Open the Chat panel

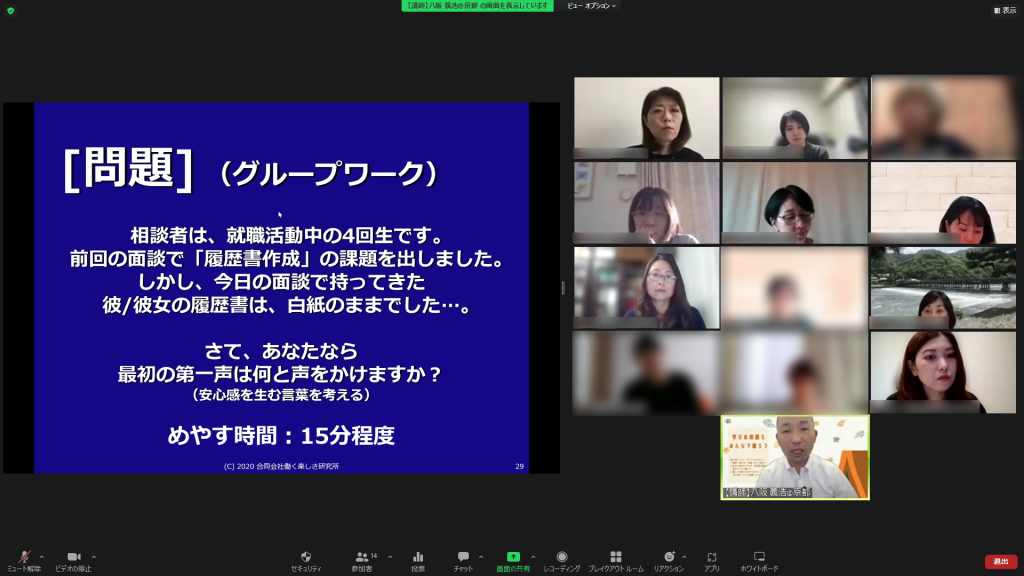(x=463, y=558)
